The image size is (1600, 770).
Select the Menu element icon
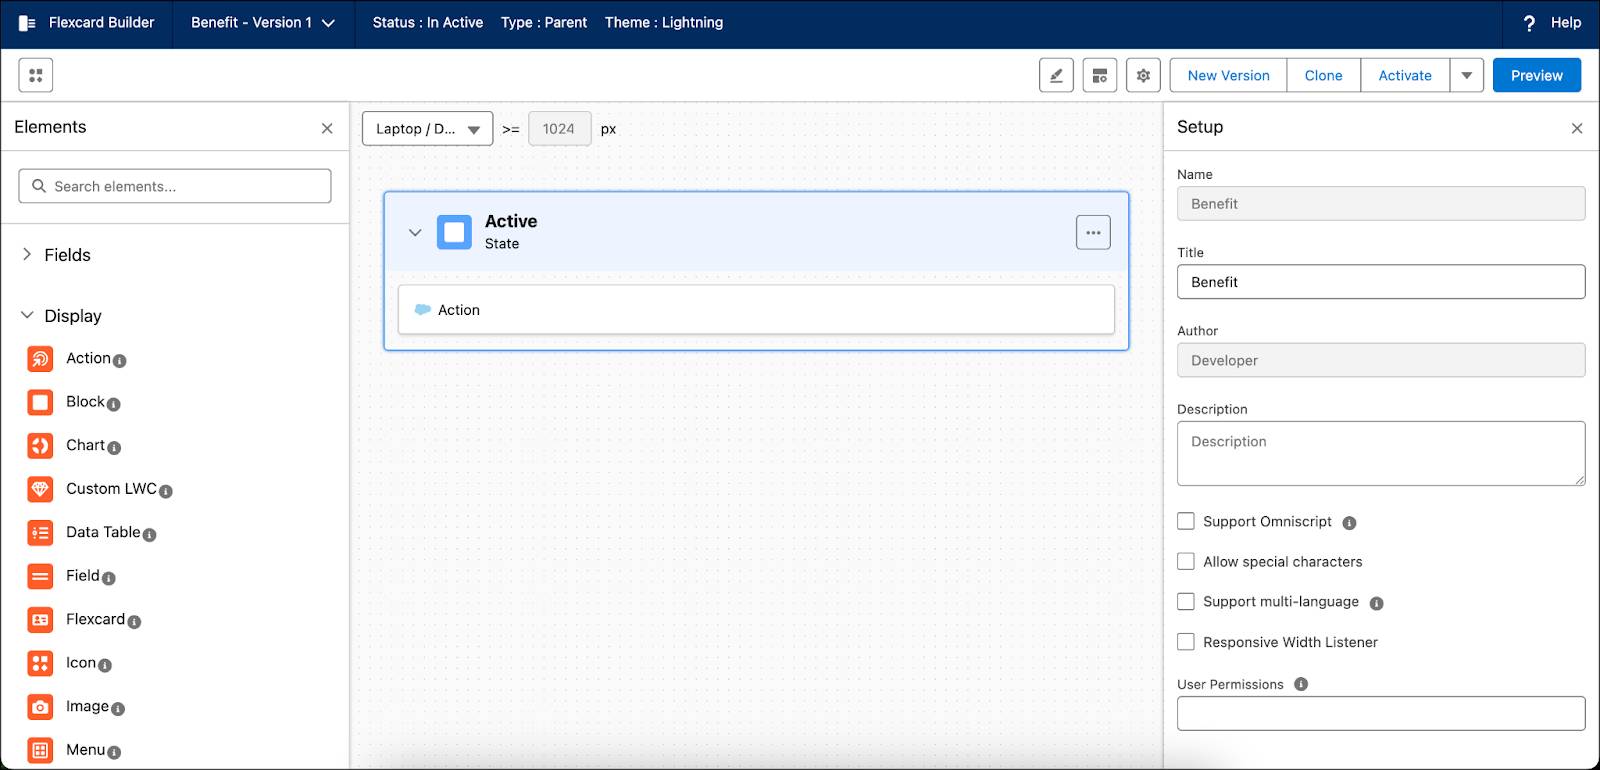pos(40,750)
